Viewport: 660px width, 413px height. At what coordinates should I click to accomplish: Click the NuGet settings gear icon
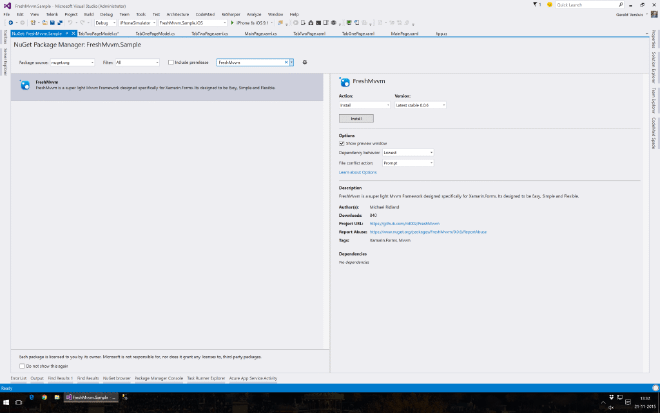coord(305,62)
